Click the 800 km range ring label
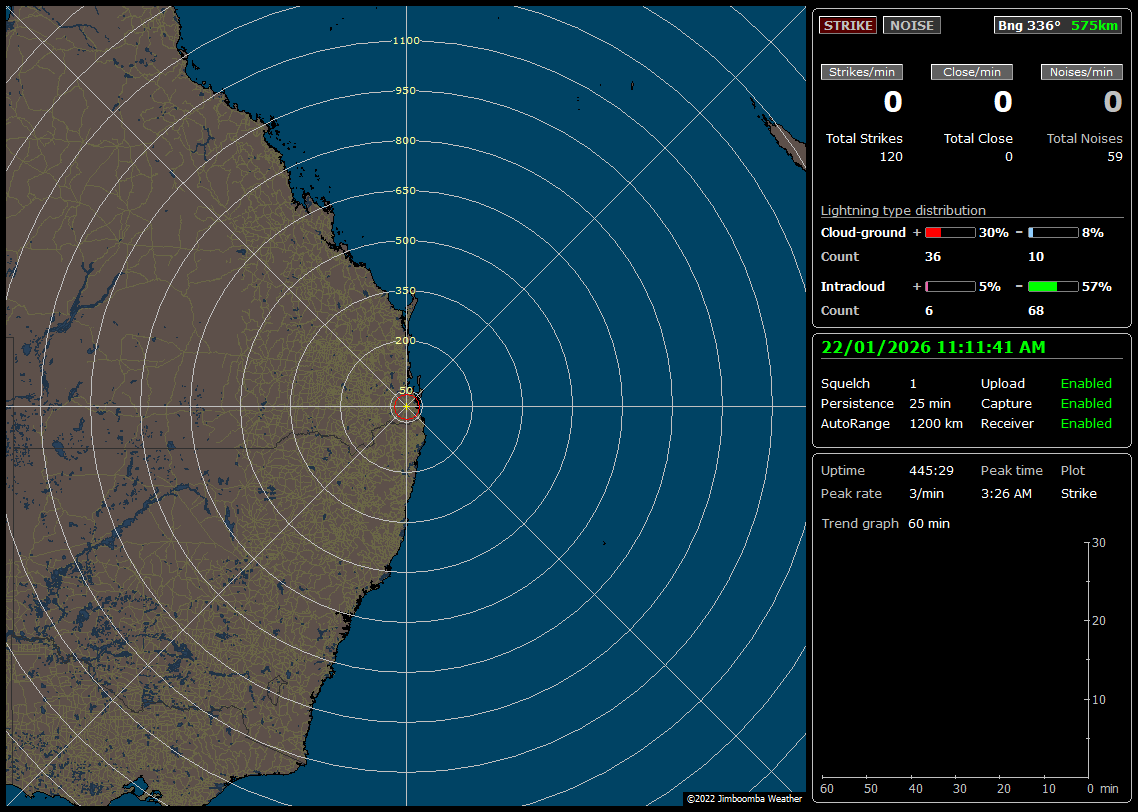 click(406, 141)
